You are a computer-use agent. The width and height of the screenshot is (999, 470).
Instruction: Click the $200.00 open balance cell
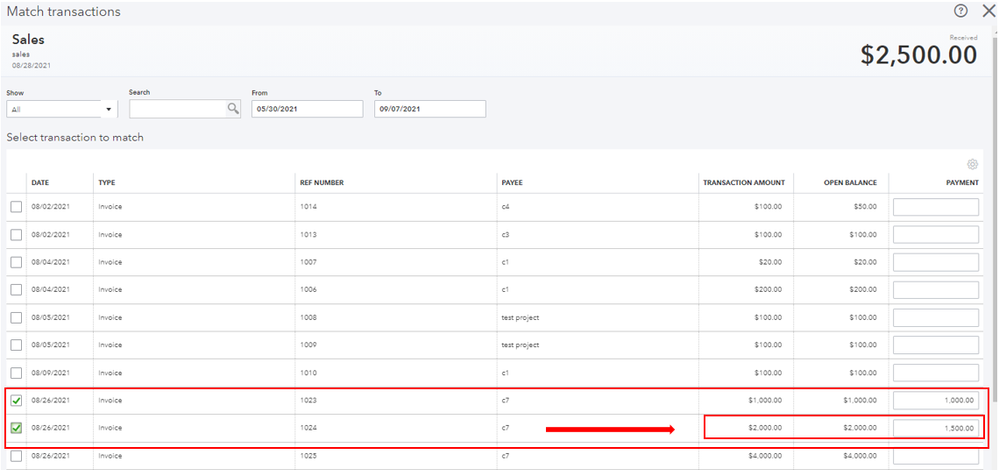[863, 290]
